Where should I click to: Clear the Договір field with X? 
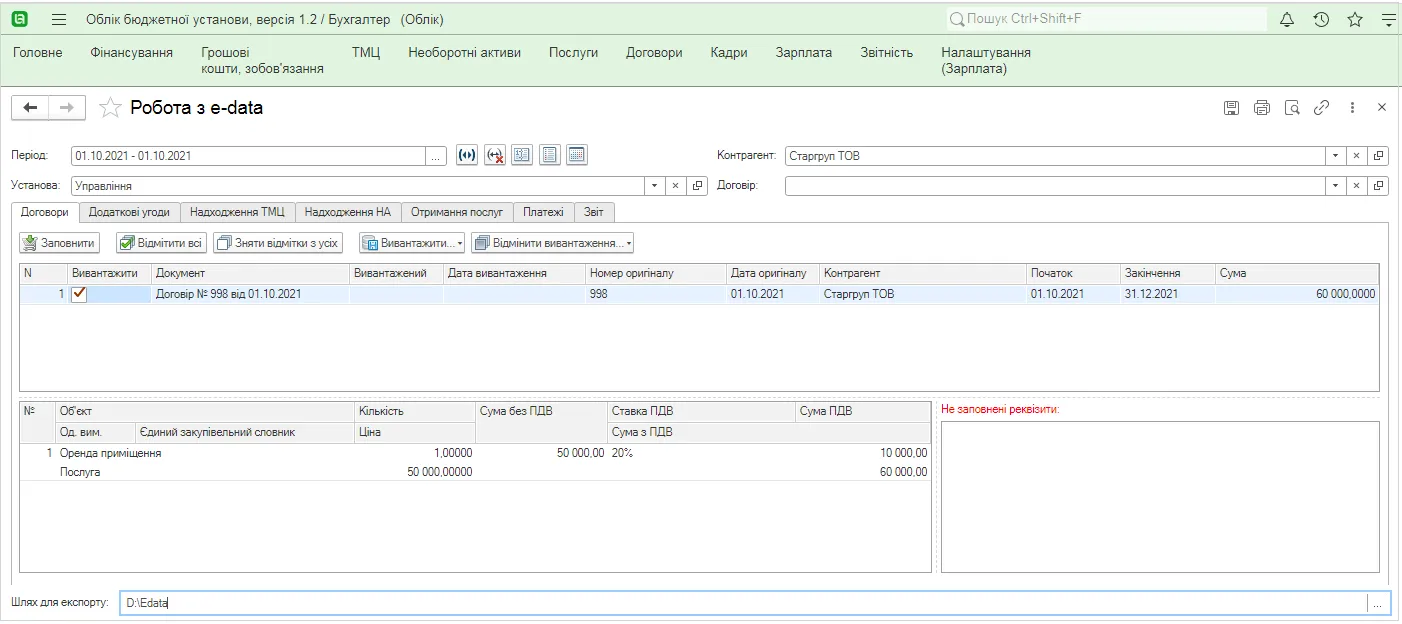pyautogui.click(x=1357, y=186)
